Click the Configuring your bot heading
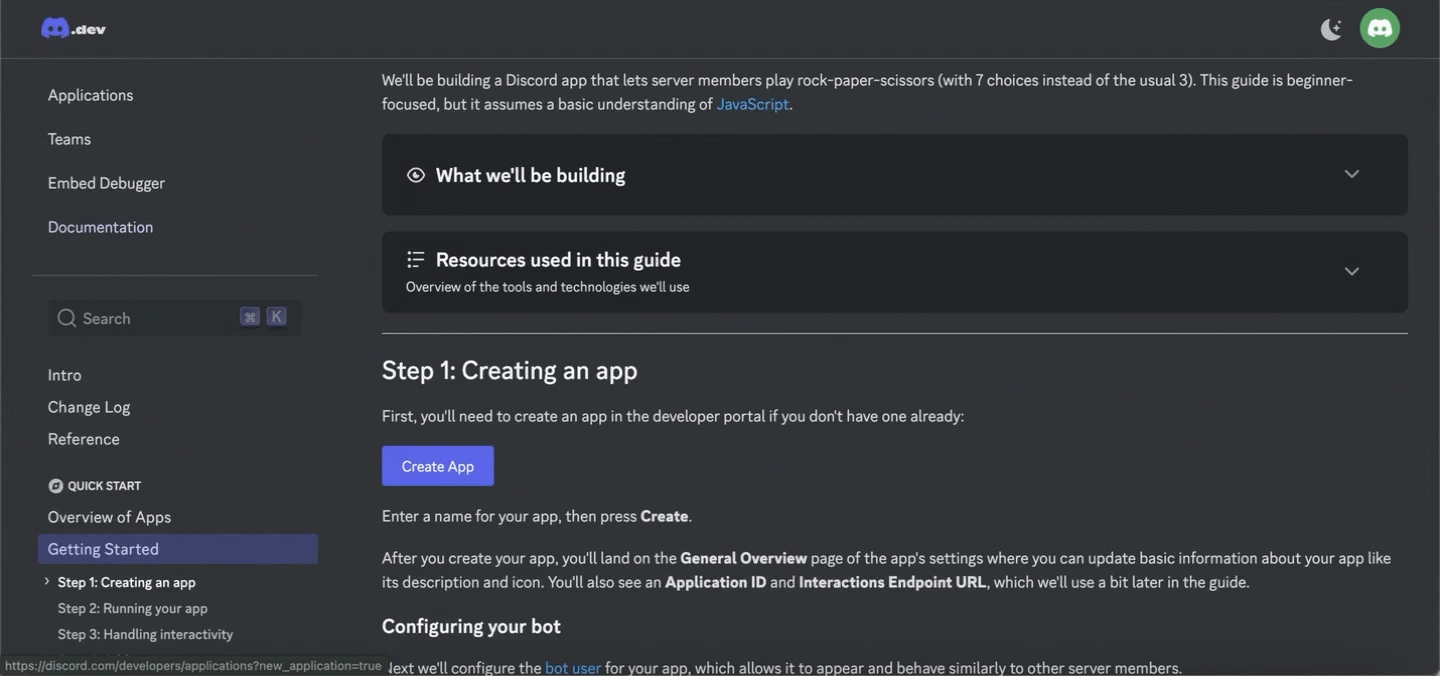Image resolution: width=1440 pixels, height=676 pixels. point(471,626)
